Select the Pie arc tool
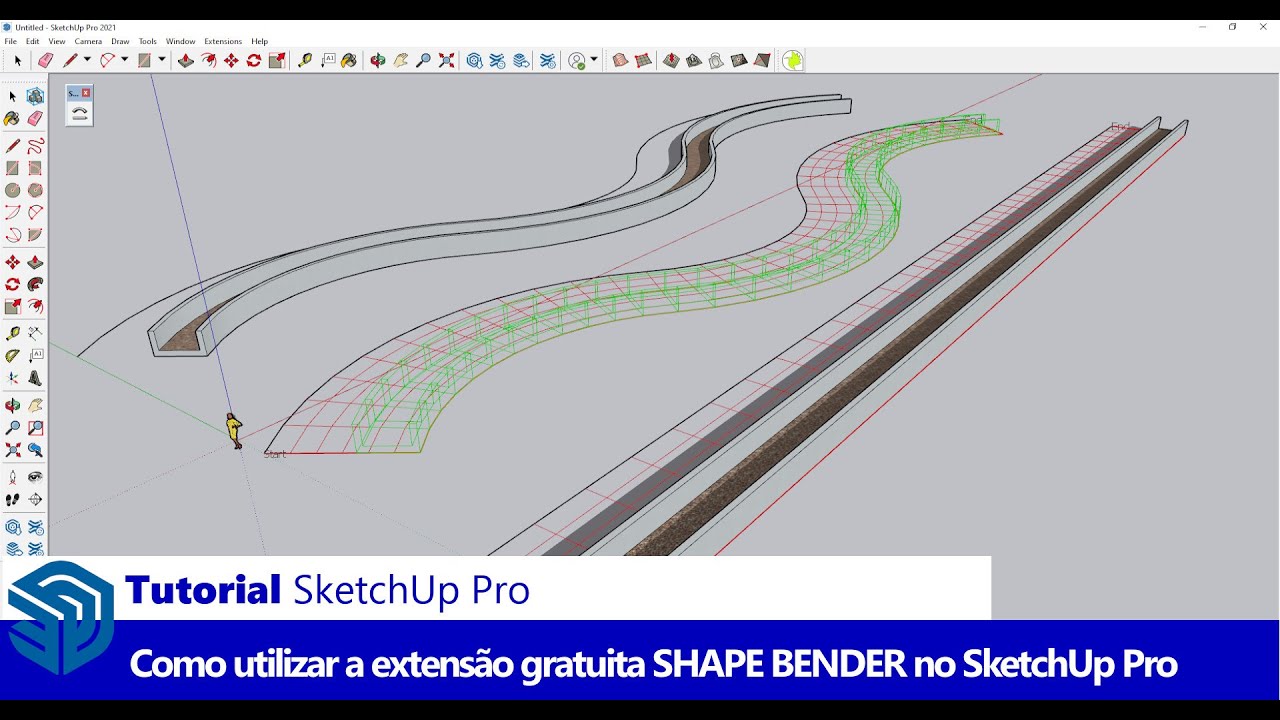The height and width of the screenshot is (720, 1280). tap(35, 235)
